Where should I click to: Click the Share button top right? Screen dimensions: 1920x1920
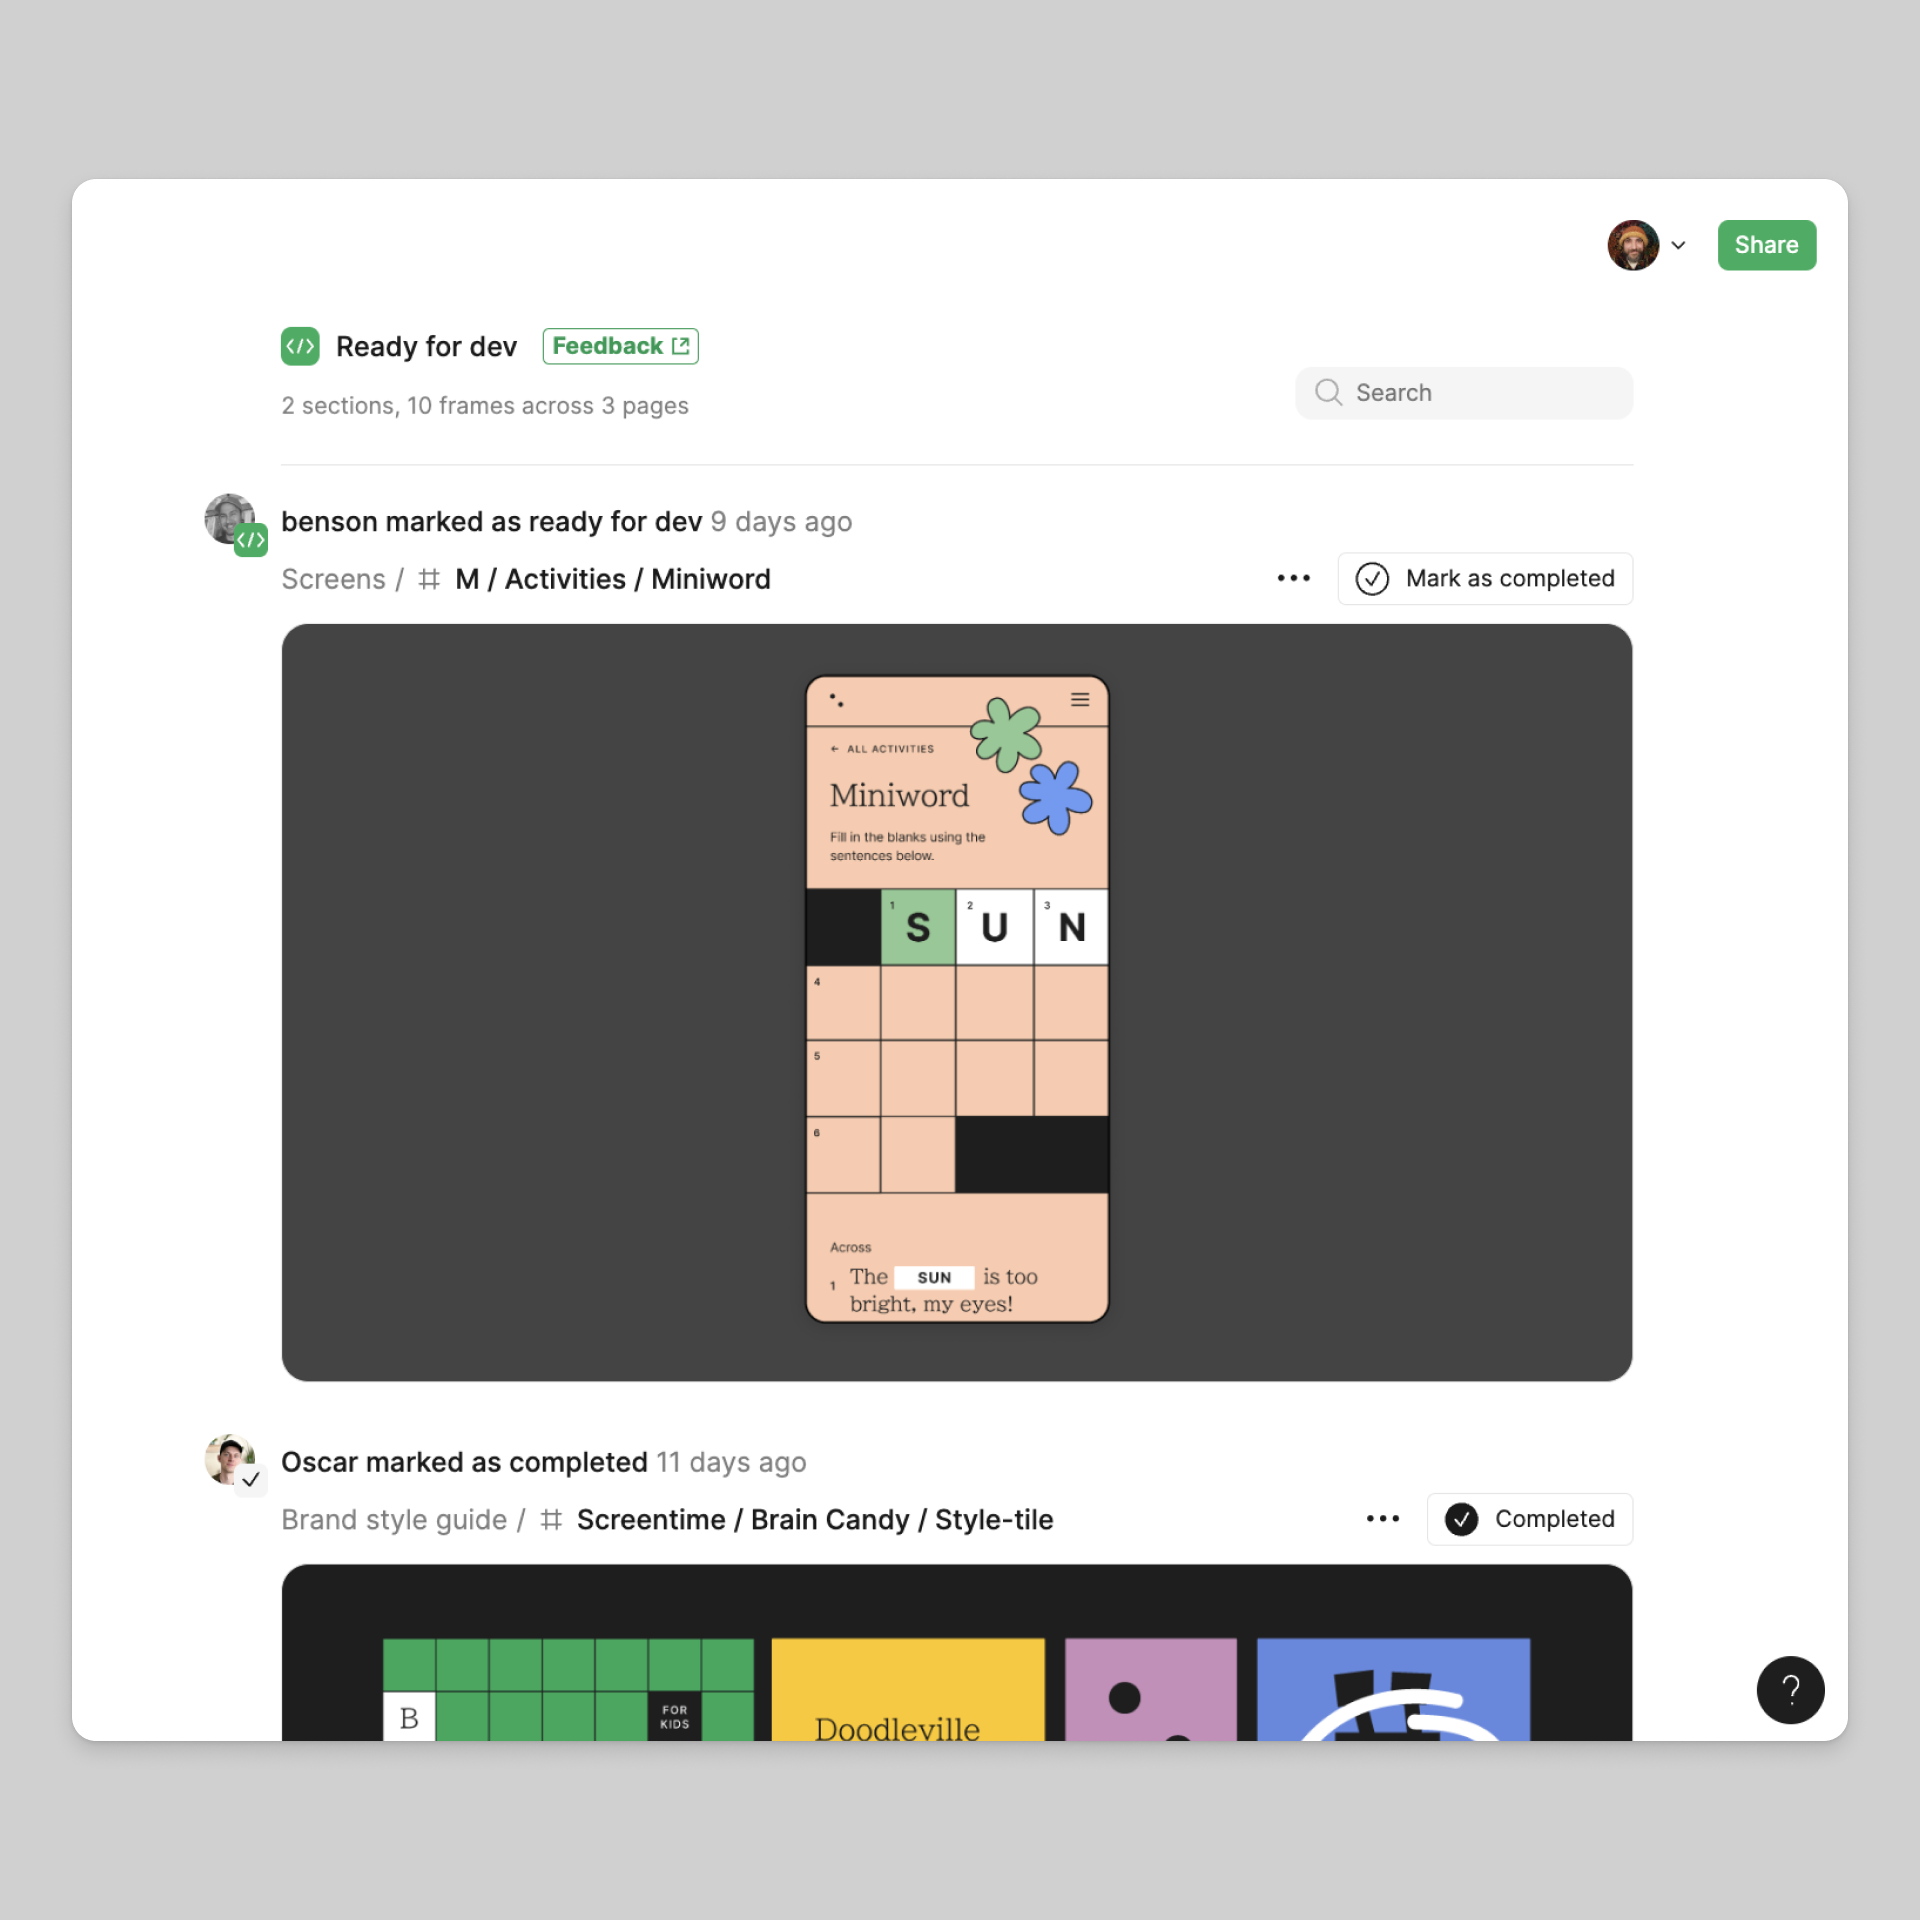click(x=1765, y=244)
